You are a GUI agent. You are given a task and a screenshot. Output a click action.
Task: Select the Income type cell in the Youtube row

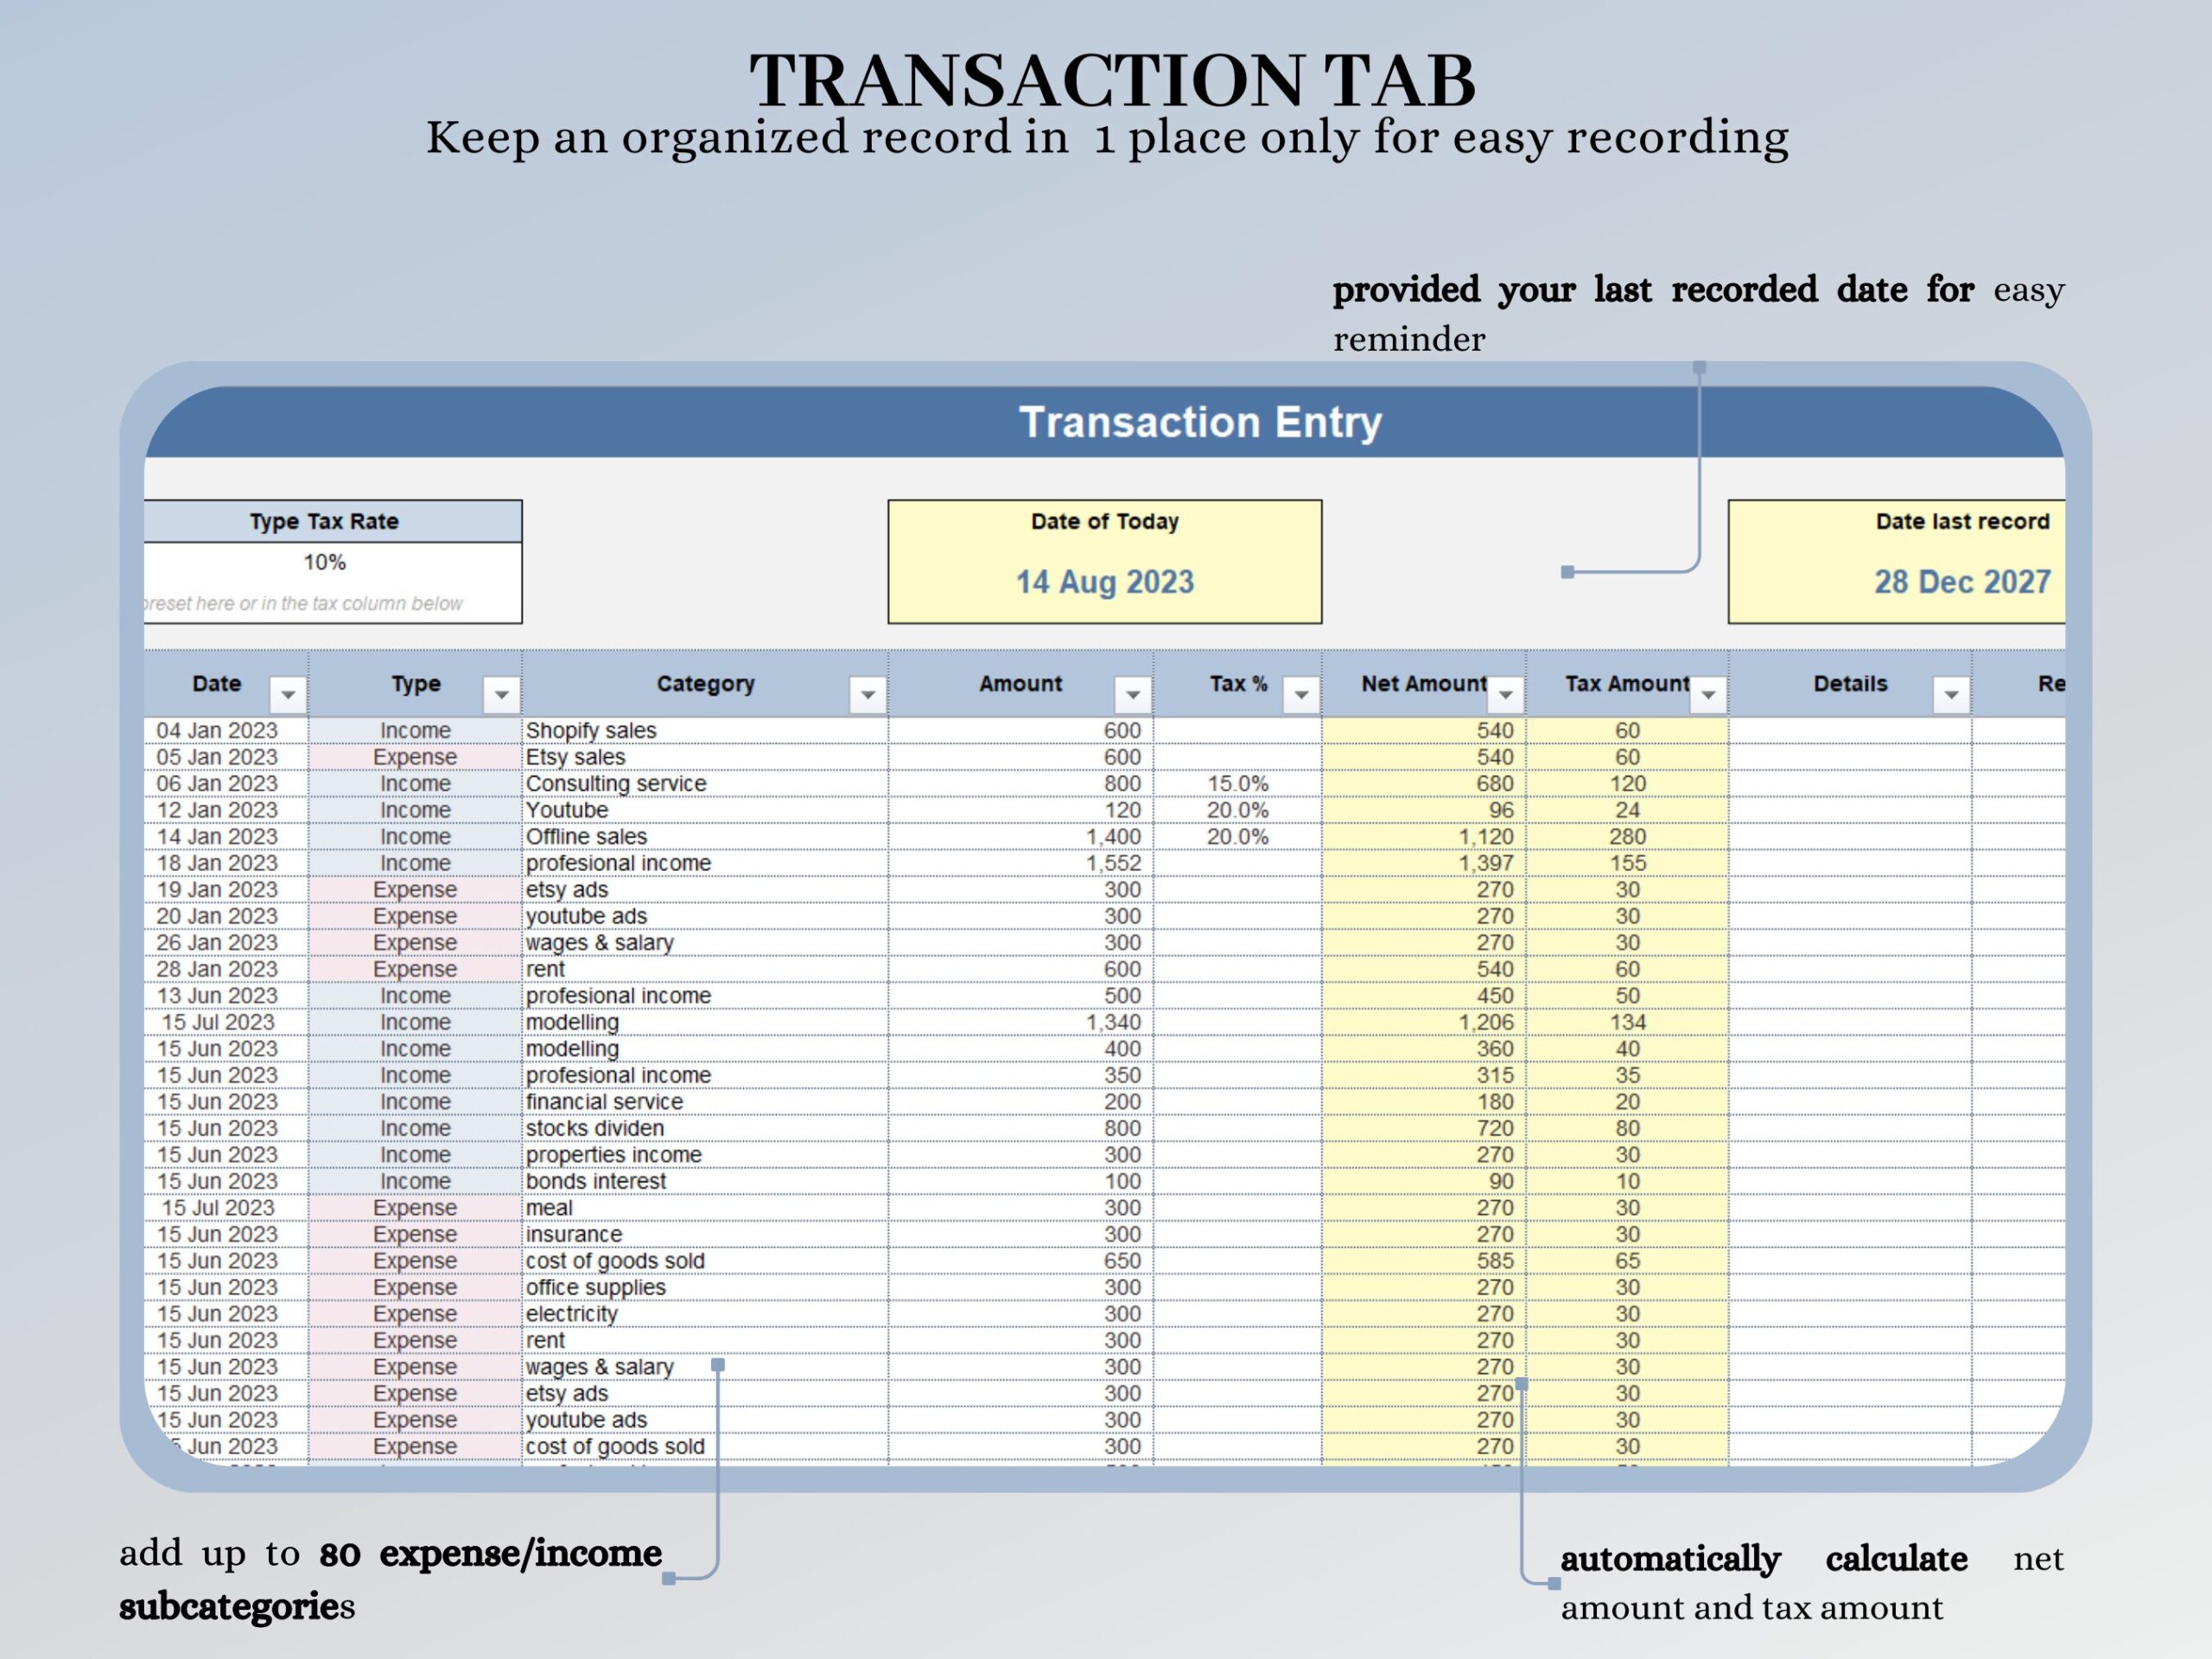(415, 809)
